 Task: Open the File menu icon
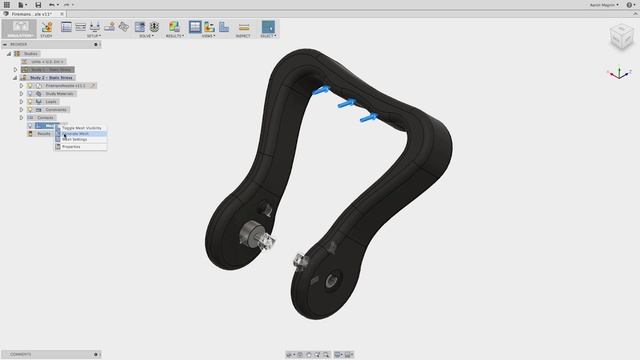click(x=21, y=5)
